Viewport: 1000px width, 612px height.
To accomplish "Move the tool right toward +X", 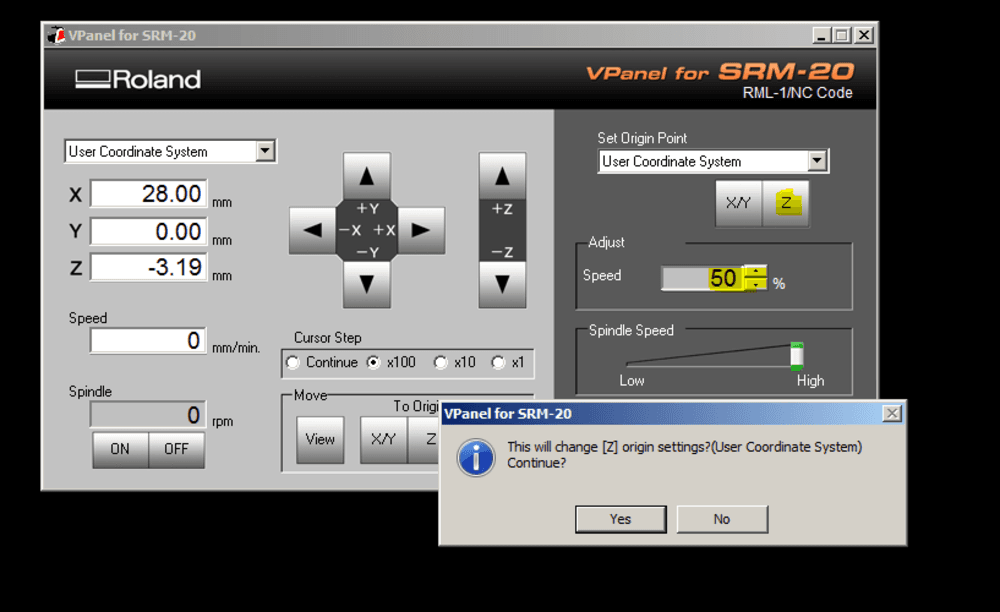I will [421, 230].
